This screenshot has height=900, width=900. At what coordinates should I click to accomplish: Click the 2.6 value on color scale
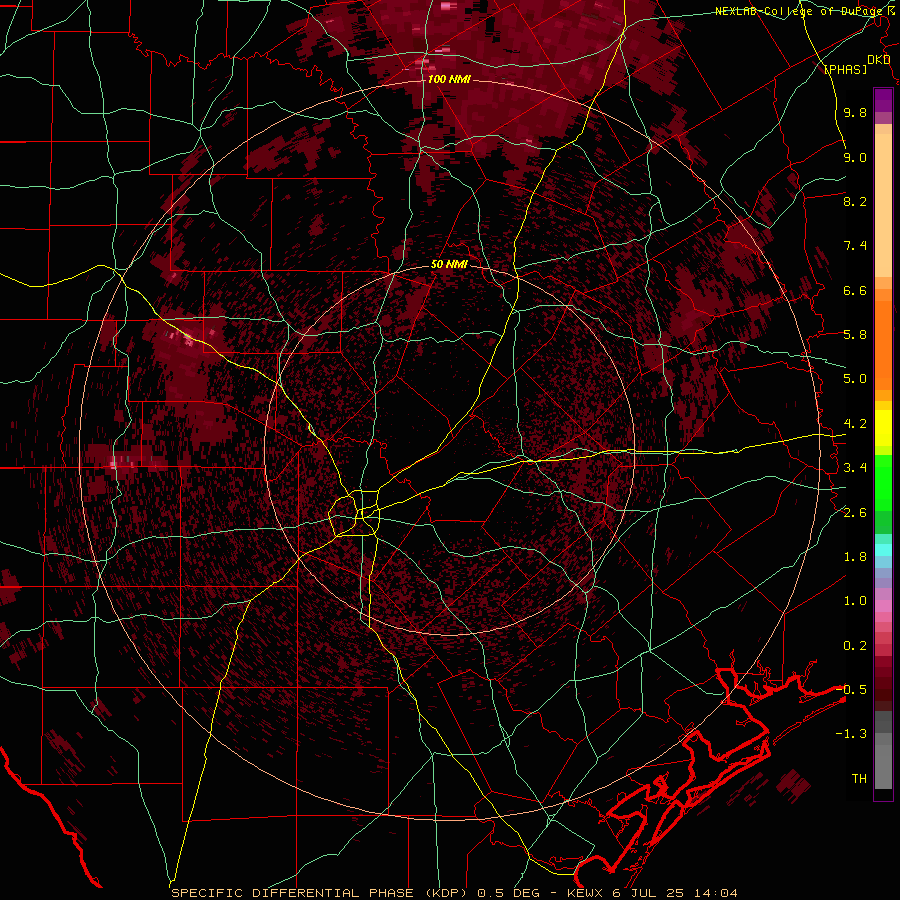[855, 513]
